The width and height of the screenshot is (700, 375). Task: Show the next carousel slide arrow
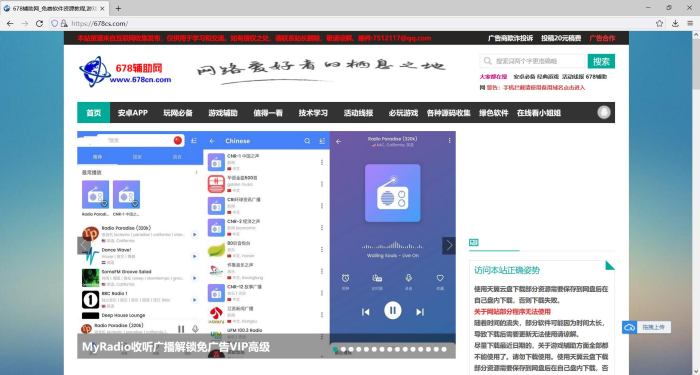(x=449, y=246)
